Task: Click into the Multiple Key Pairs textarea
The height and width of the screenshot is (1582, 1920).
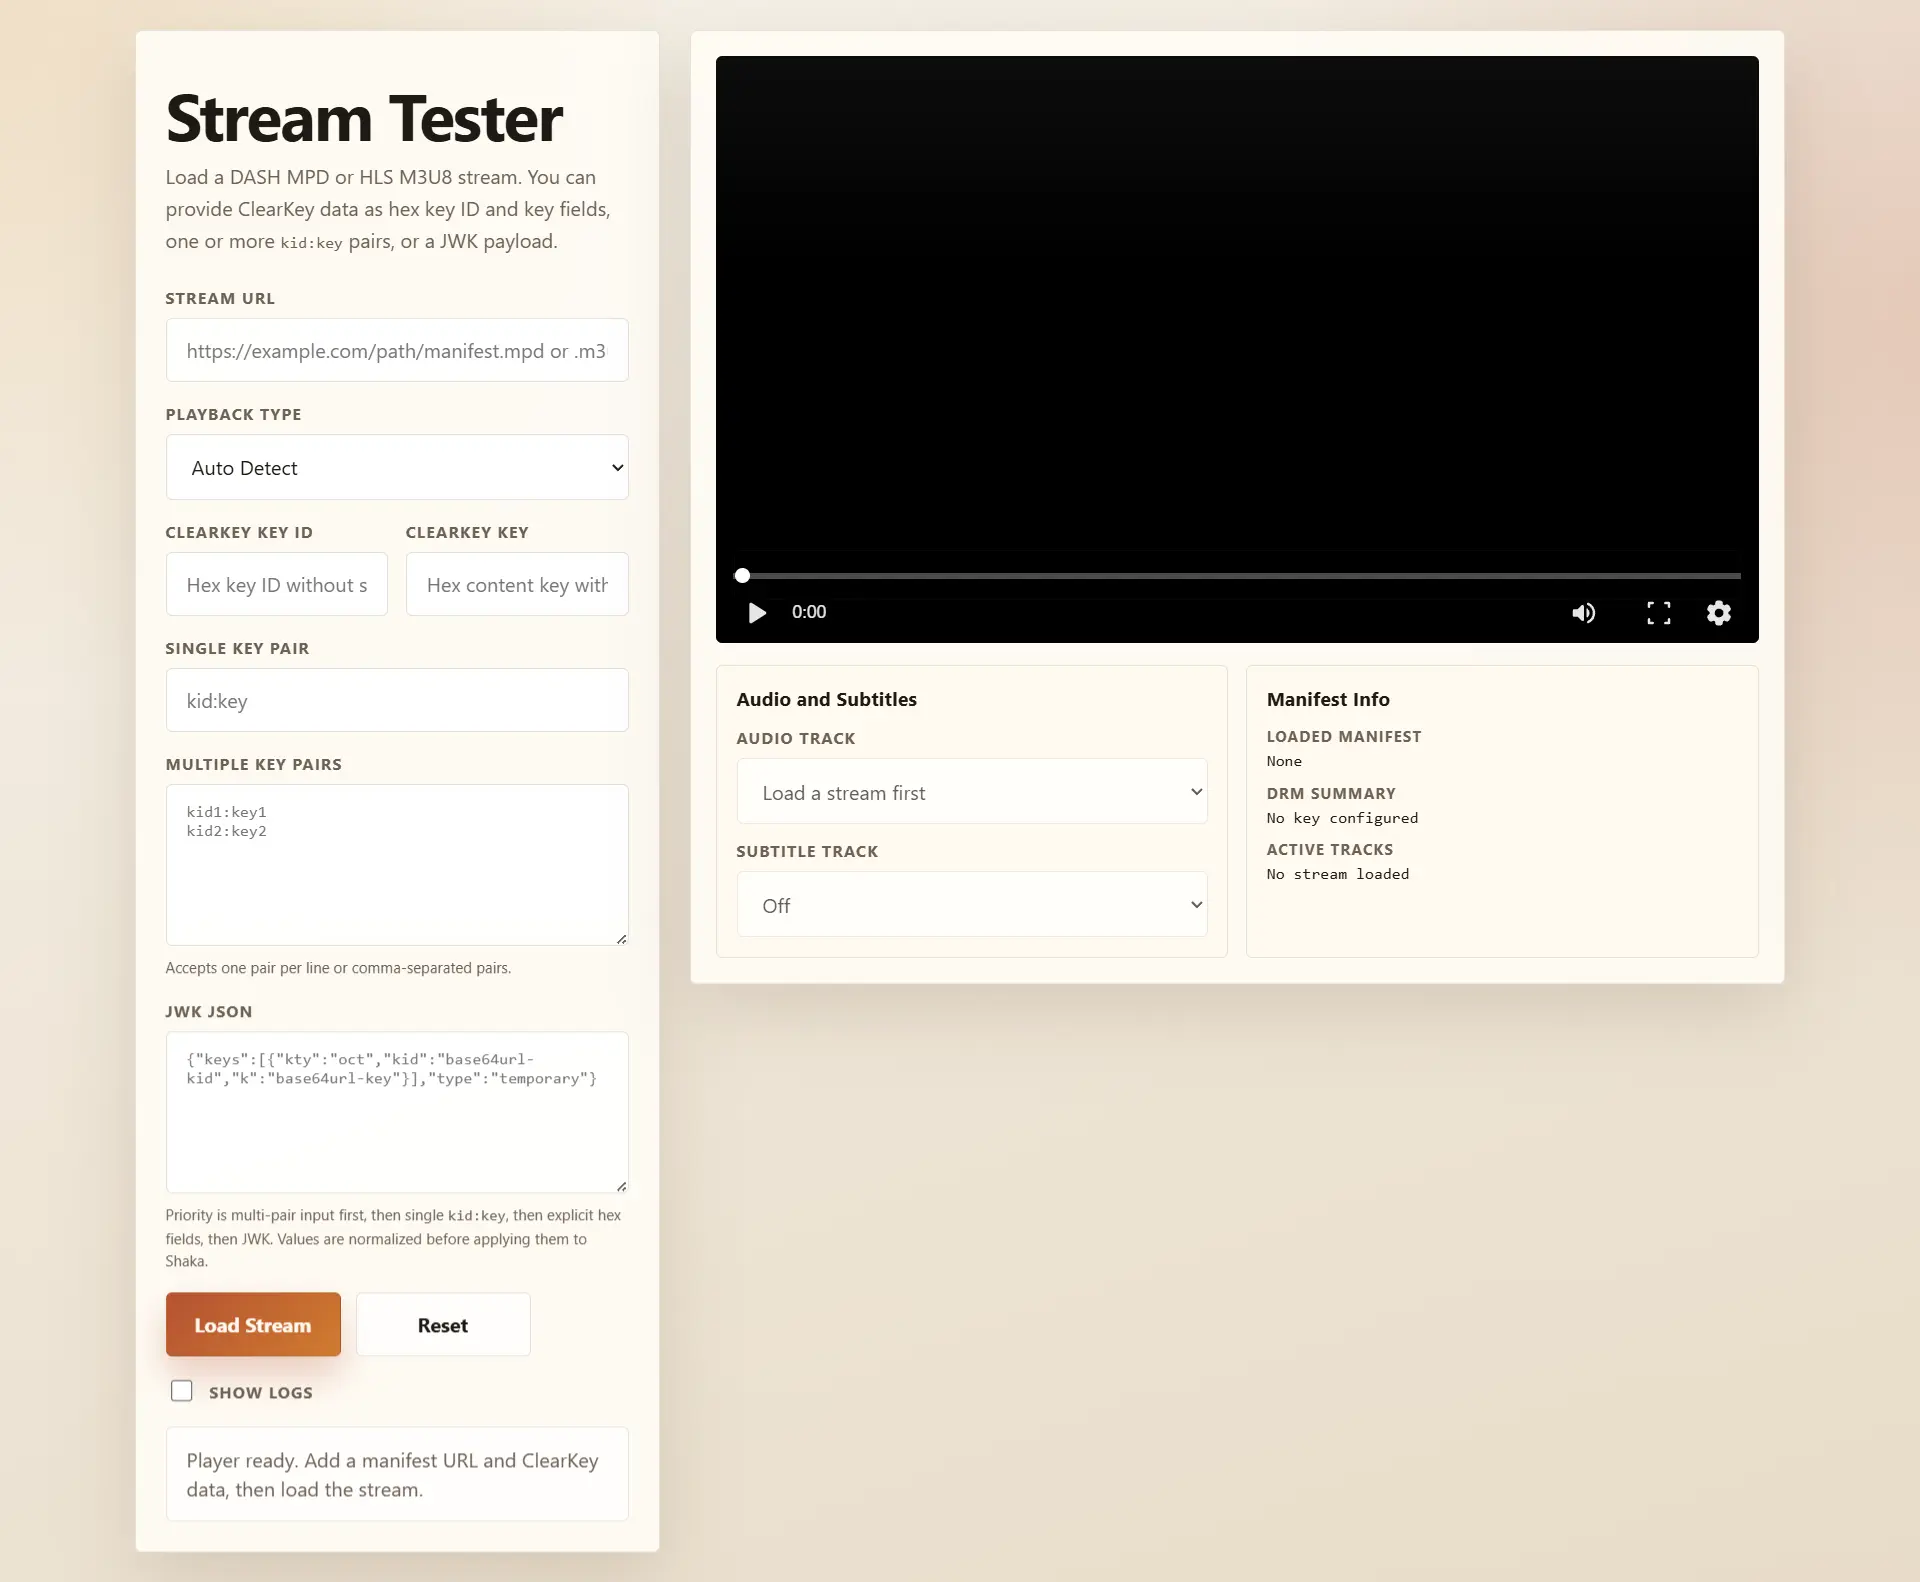Action: [x=397, y=865]
